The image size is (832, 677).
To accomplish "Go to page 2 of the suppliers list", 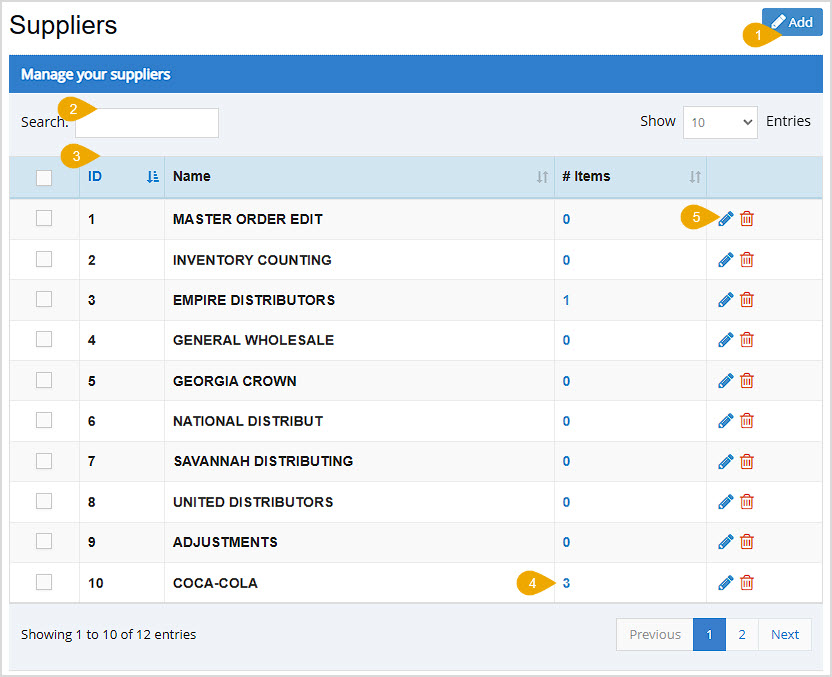I will point(741,634).
